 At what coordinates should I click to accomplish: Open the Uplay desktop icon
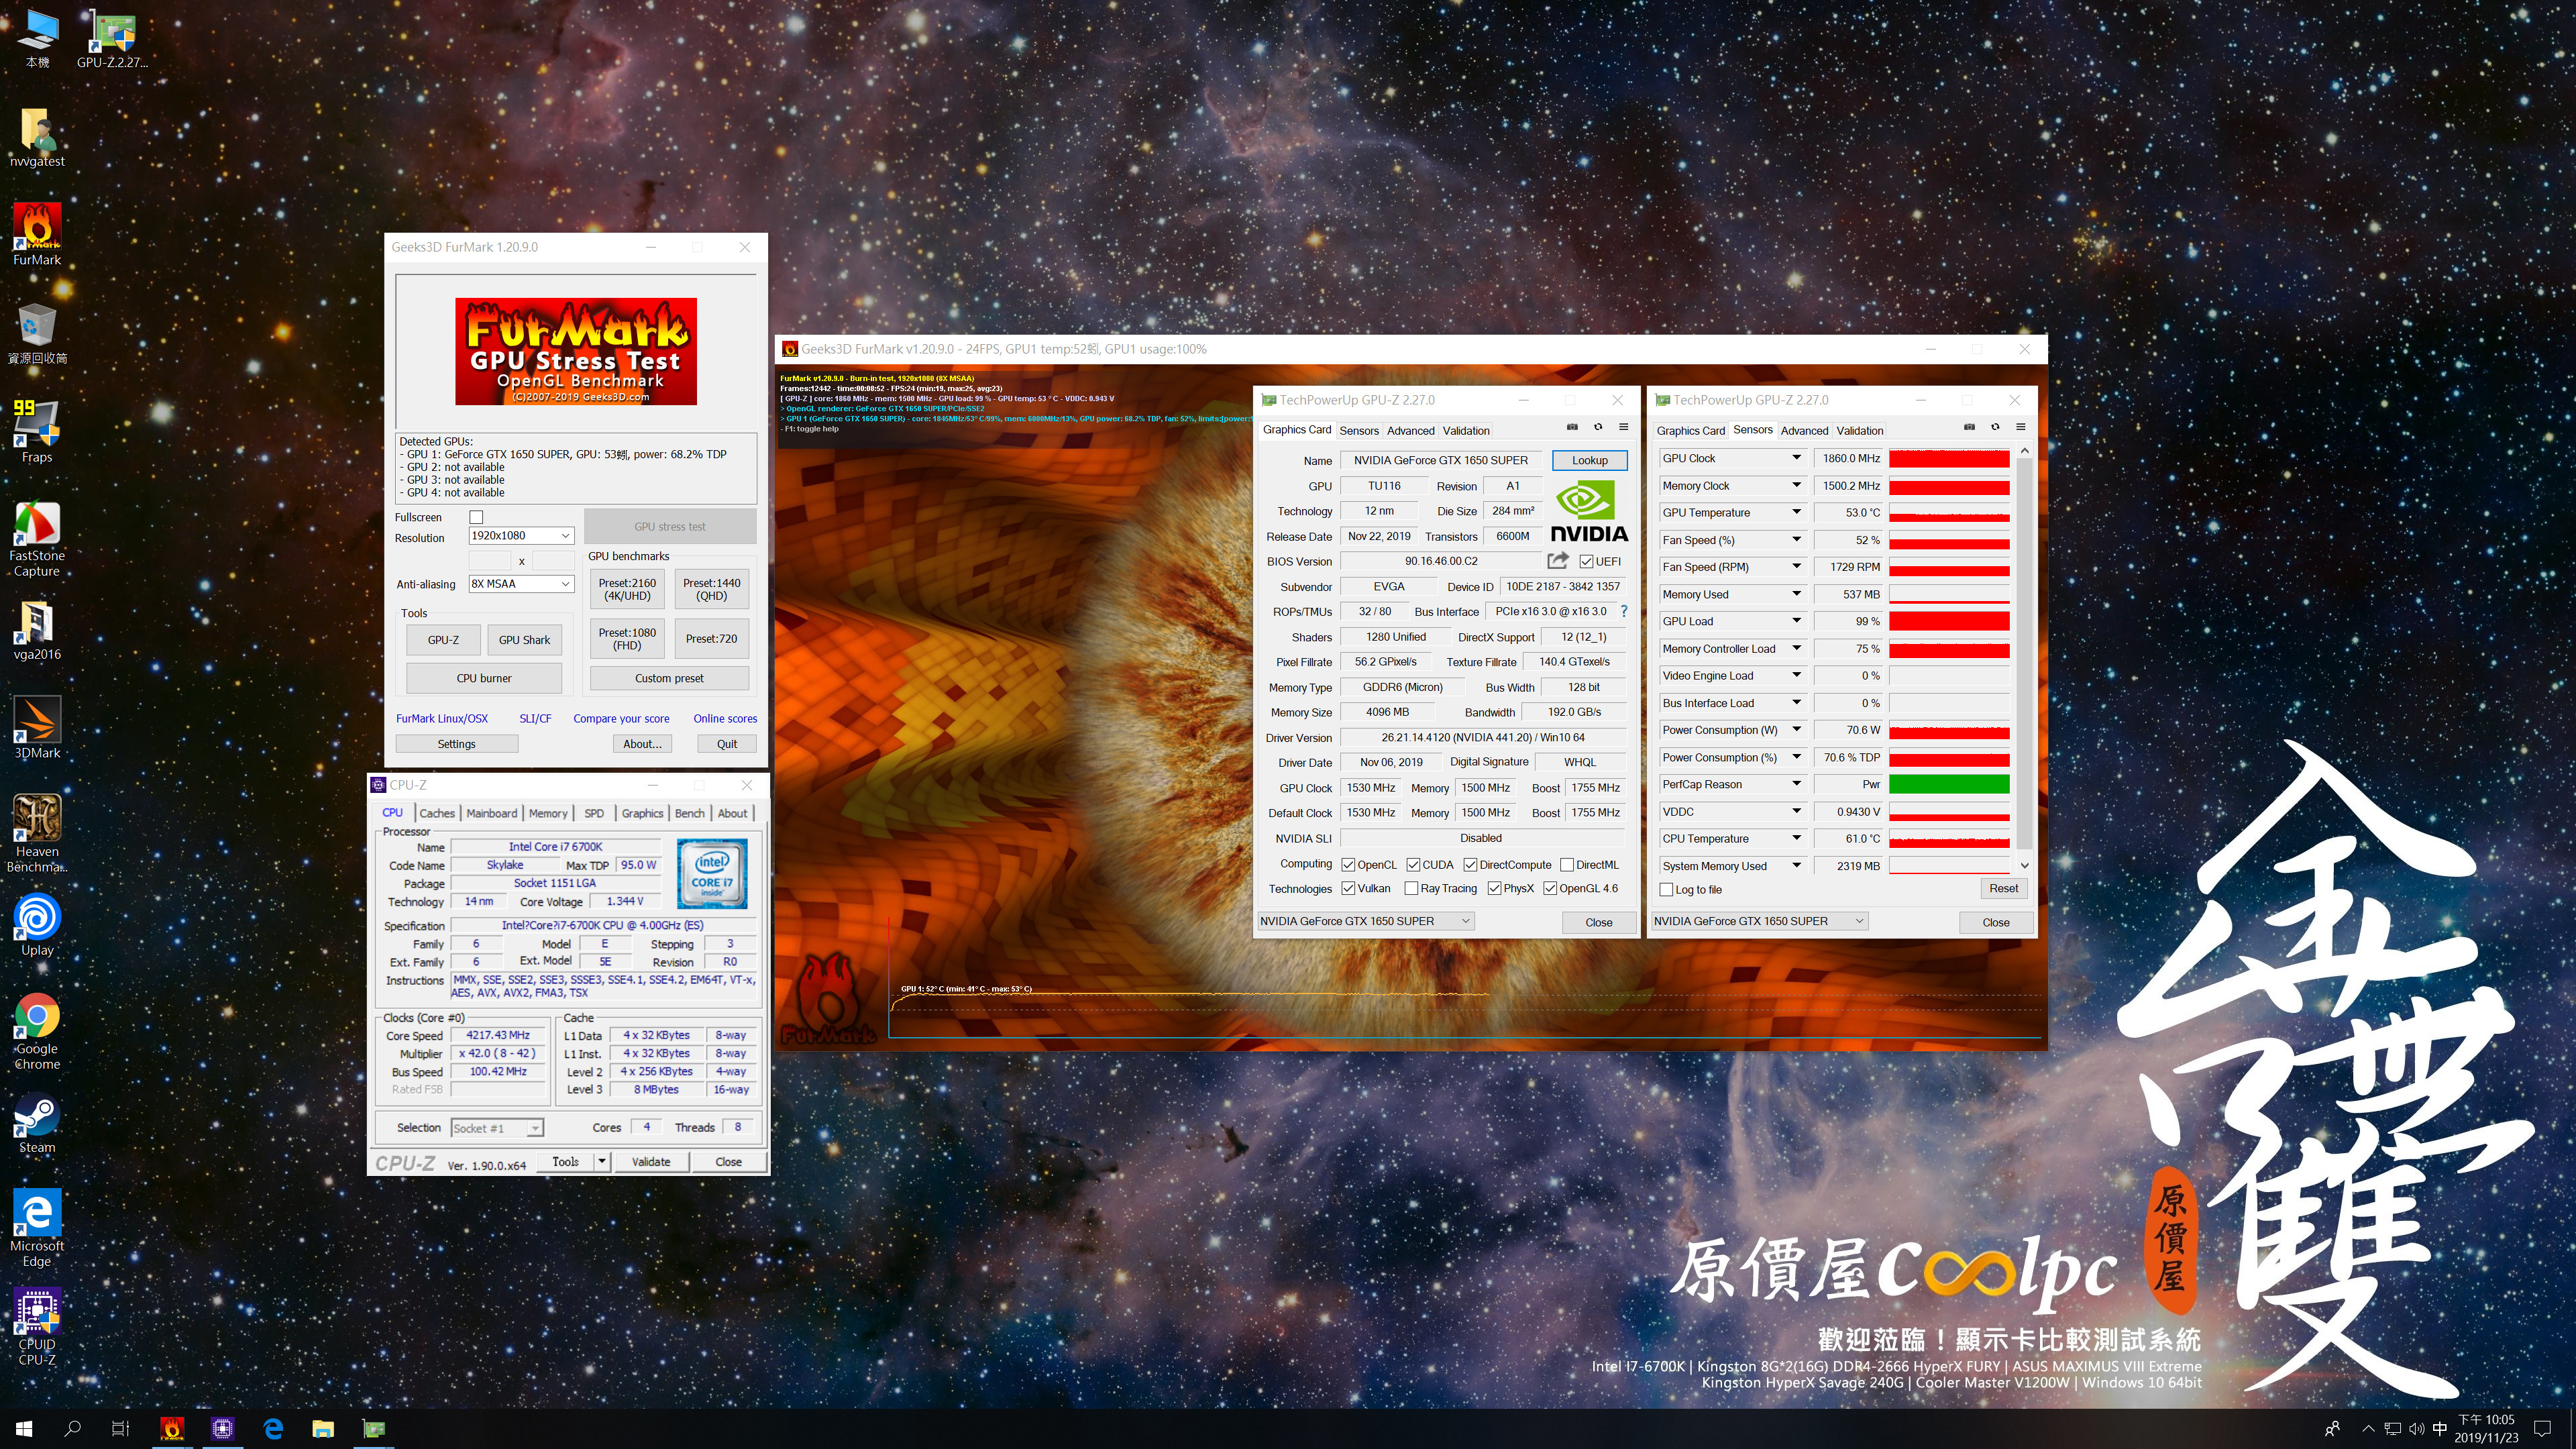(37, 924)
